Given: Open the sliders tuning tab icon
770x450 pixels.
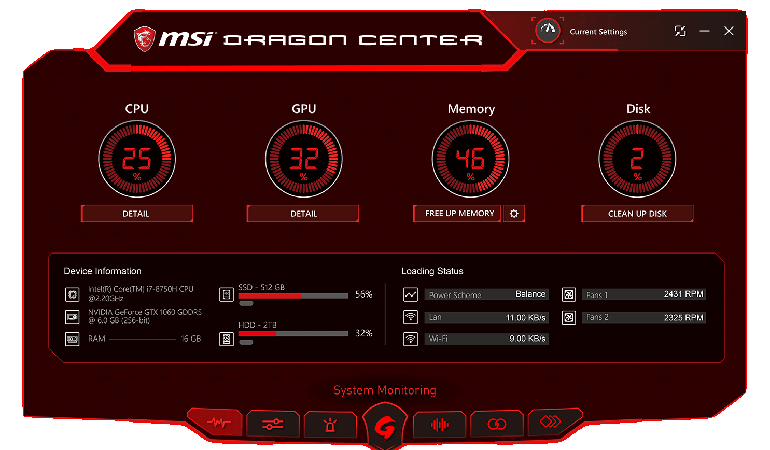Looking at the screenshot, I should click(x=273, y=424).
